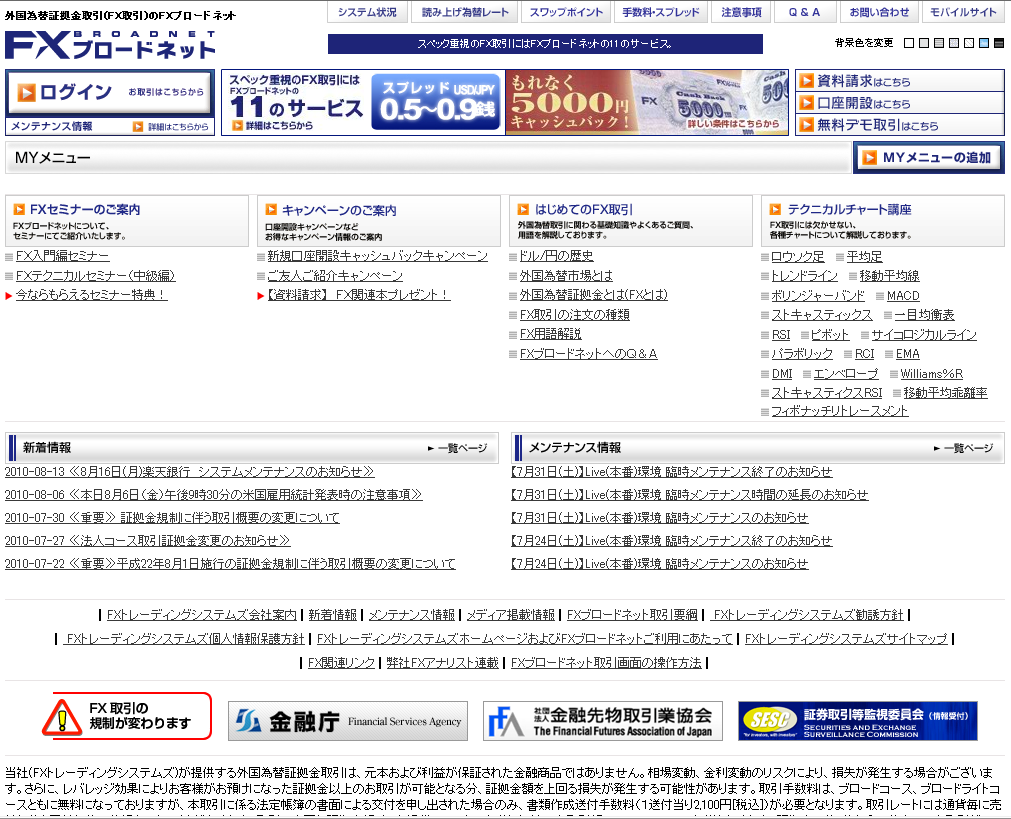Click the orange icon beside テクニカルチャート講座

[775, 209]
